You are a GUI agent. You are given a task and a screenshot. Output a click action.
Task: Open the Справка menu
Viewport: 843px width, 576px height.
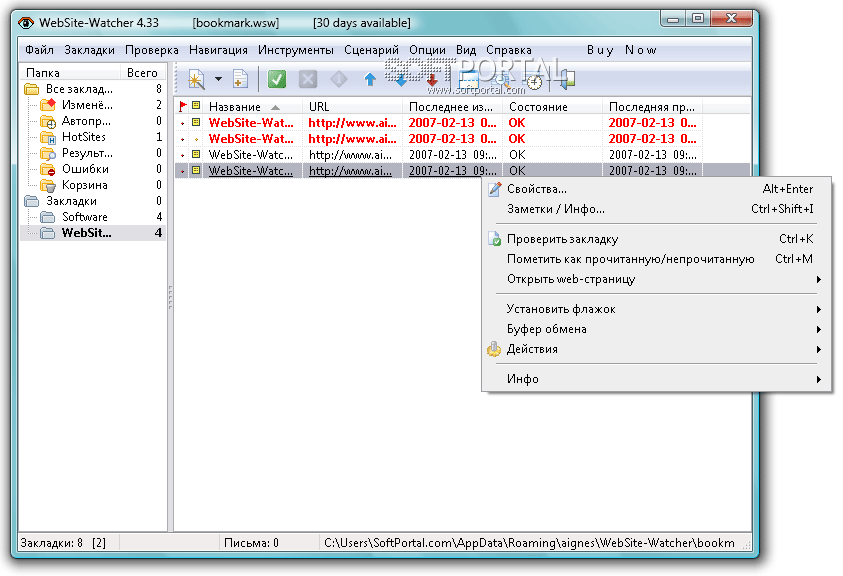pos(509,50)
